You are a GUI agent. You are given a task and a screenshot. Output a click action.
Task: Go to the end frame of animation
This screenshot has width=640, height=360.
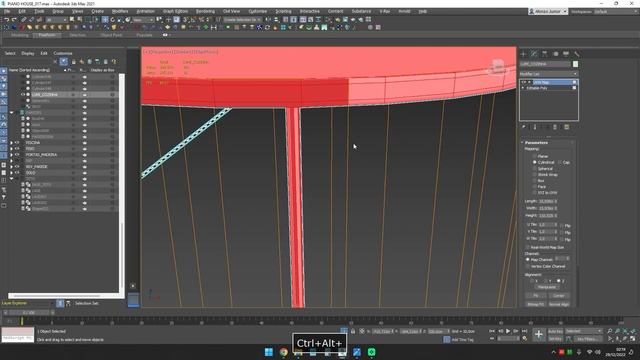click(524, 331)
